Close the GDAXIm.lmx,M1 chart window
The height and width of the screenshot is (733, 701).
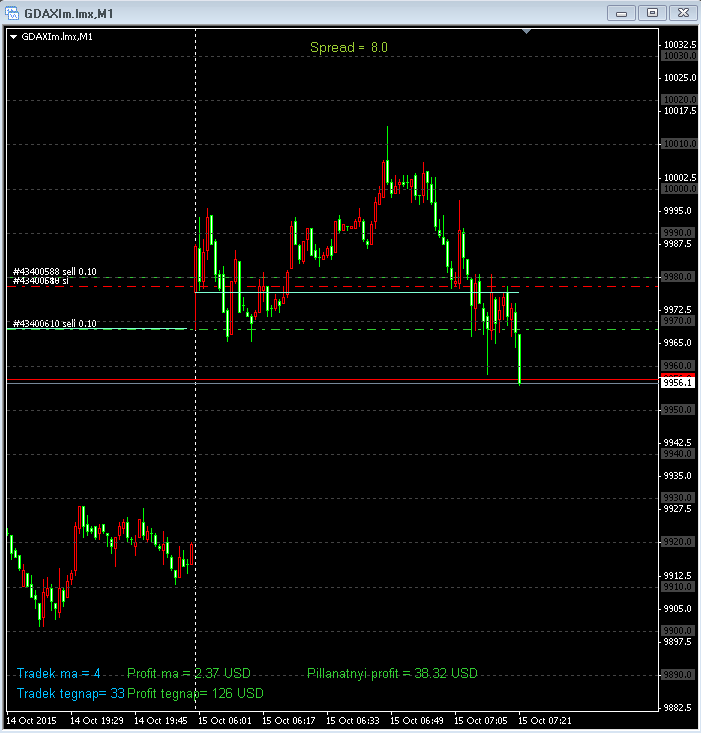click(x=682, y=13)
